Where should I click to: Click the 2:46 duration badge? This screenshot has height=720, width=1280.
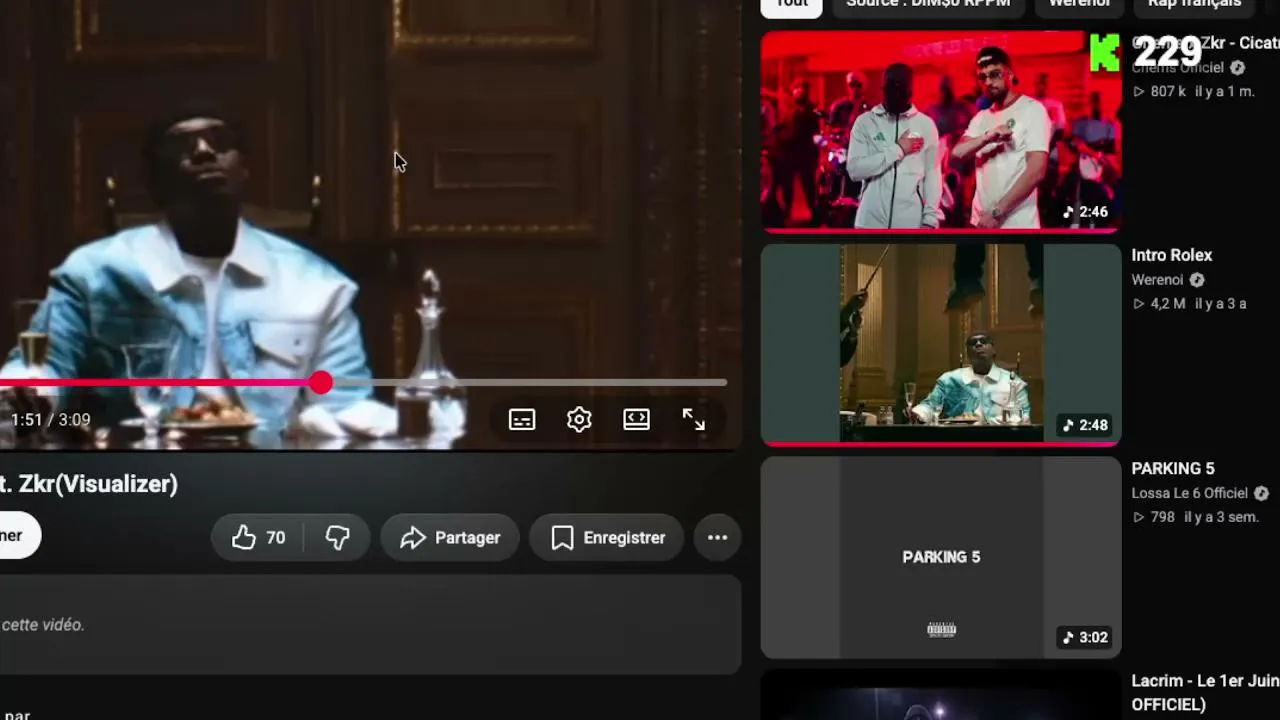click(1085, 212)
